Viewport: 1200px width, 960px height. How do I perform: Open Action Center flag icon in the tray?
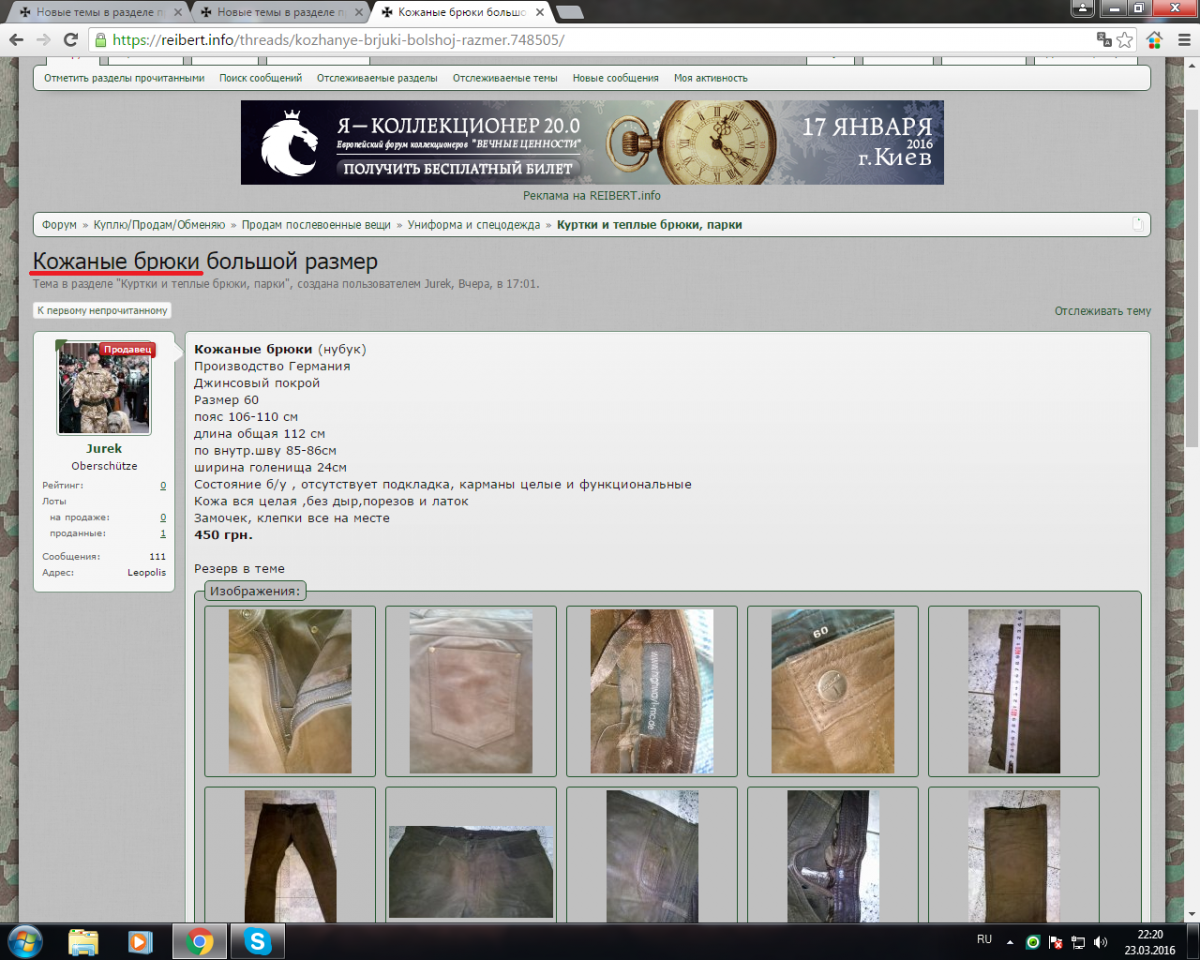coord(1056,942)
